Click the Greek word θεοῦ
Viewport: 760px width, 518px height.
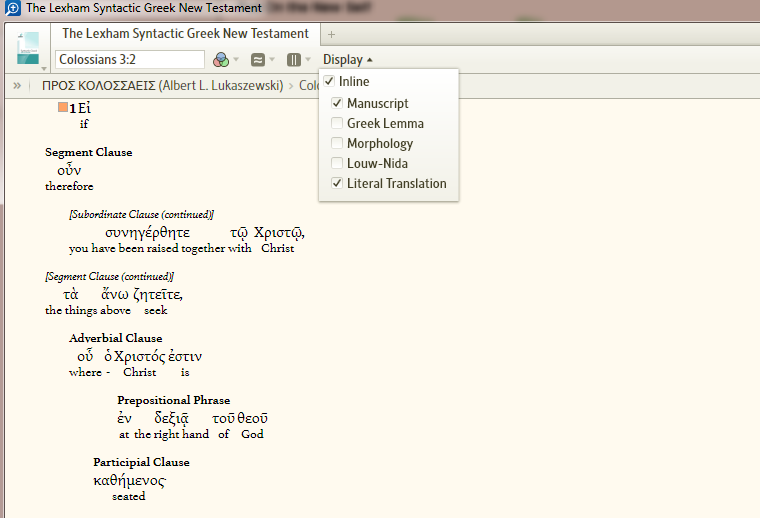click(253, 418)
